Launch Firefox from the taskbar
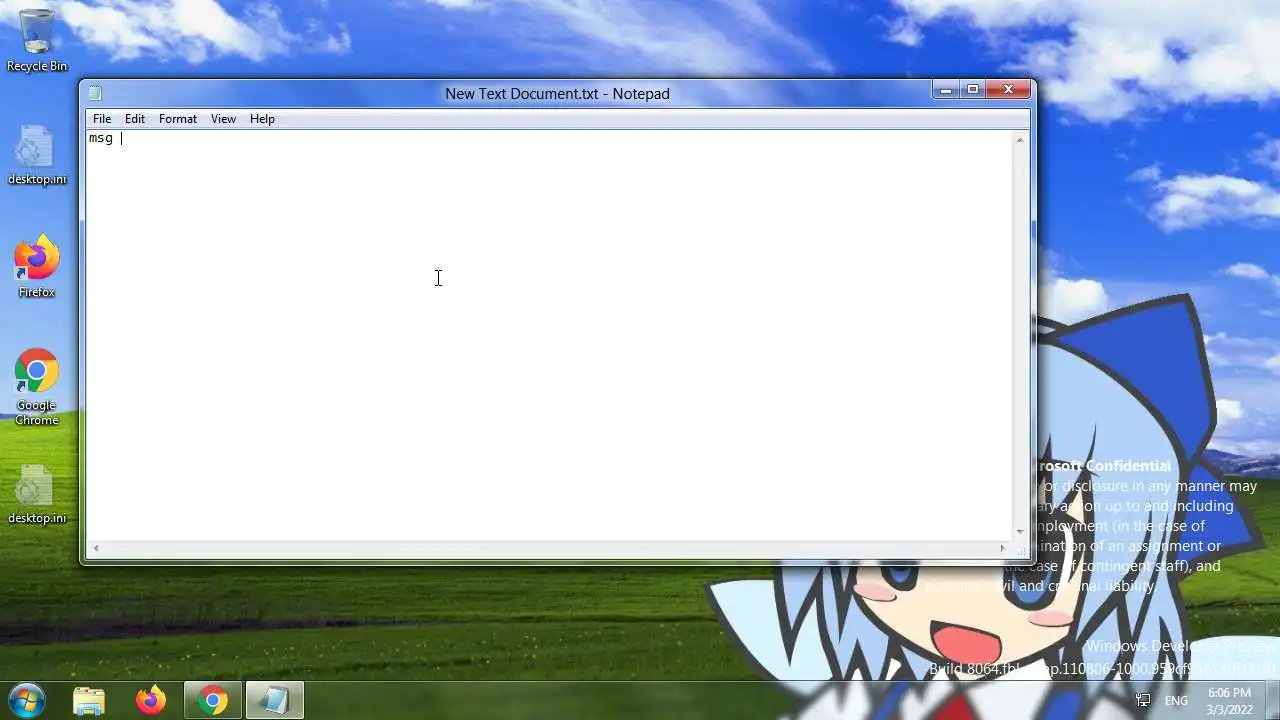 [151, 700]
